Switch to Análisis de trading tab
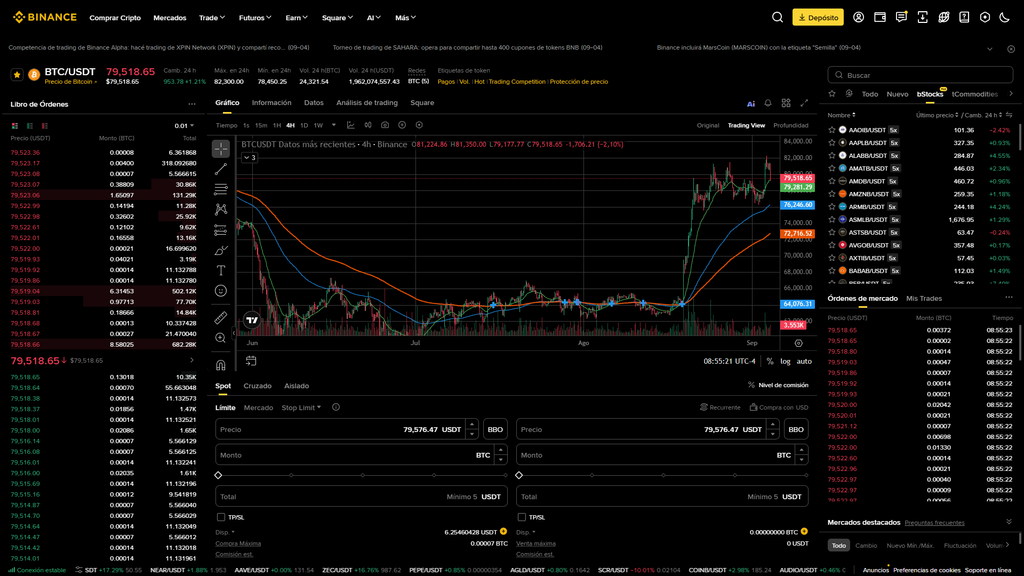This screenshot has height=576, width=1024. (366, 103)
